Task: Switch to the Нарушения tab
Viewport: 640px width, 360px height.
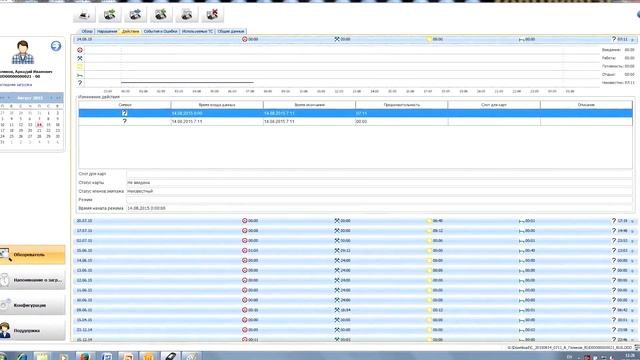Action: click(x=107, y=31)
